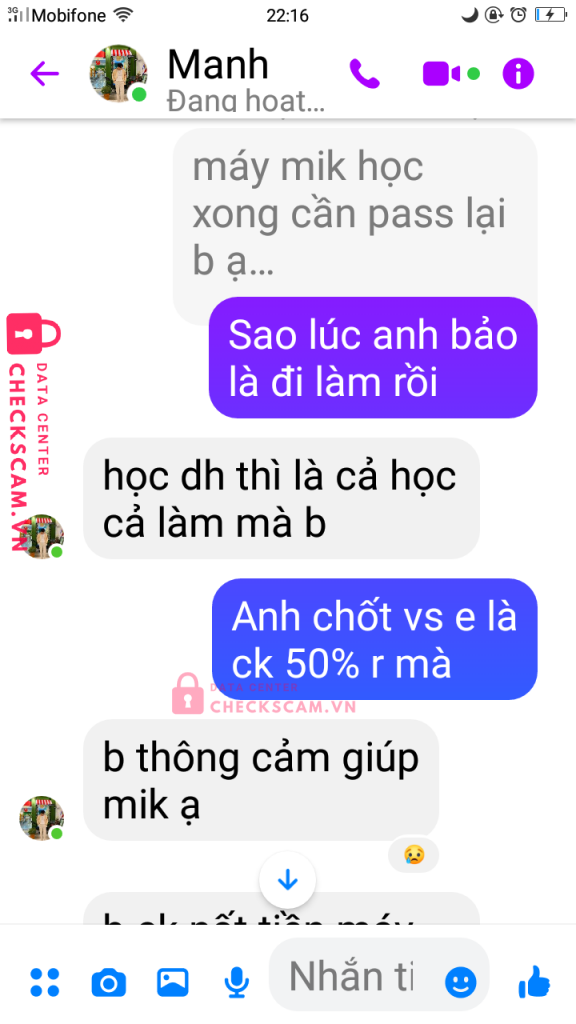Open conversation info via the i icon

coord(518,74)
